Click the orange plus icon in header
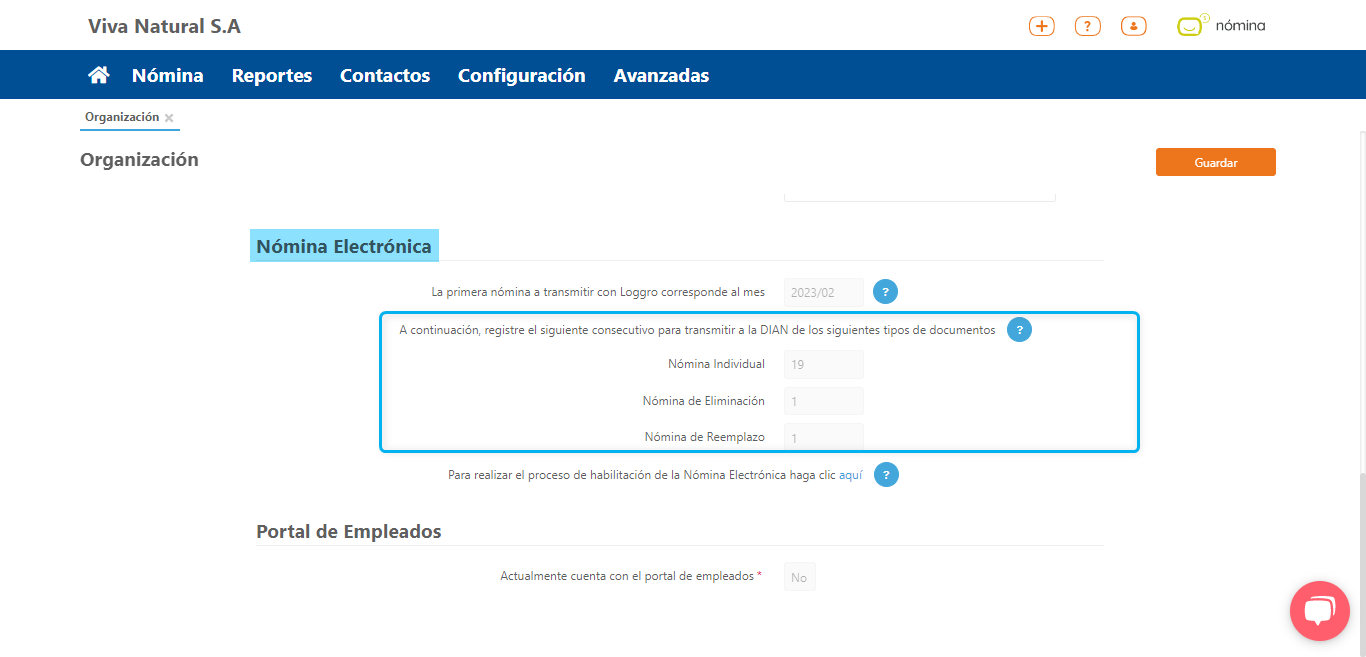The width and height of the screenshot is (1366, 657). coord(1041,27)
